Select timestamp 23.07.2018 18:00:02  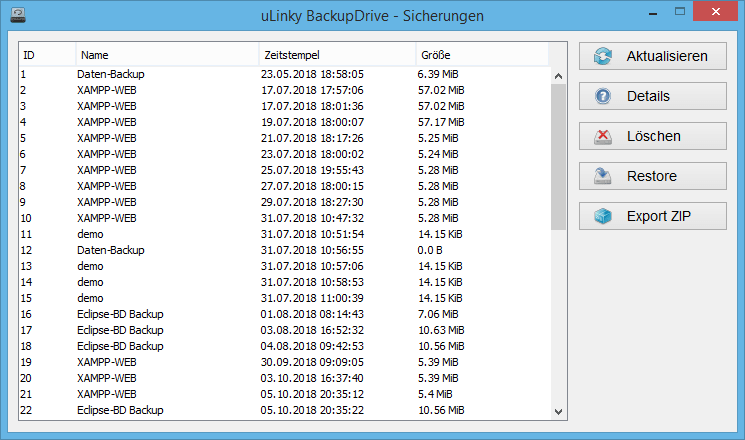(x=312, y=154)
